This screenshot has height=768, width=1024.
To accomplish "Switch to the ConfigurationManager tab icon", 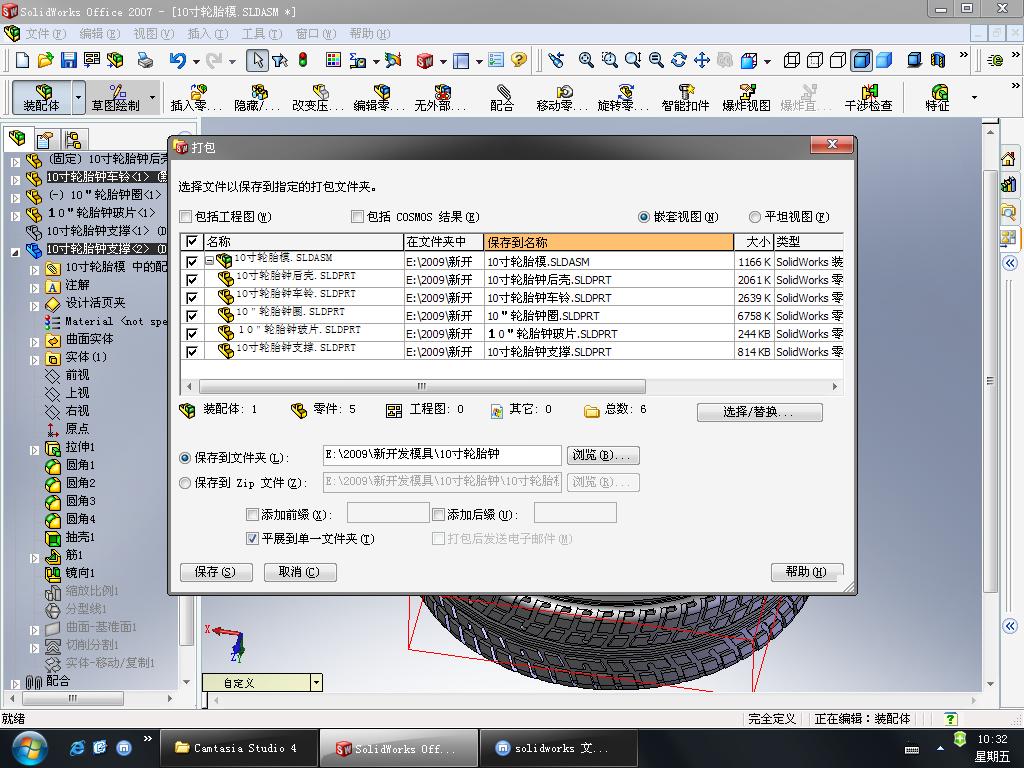I will point(72,139).
